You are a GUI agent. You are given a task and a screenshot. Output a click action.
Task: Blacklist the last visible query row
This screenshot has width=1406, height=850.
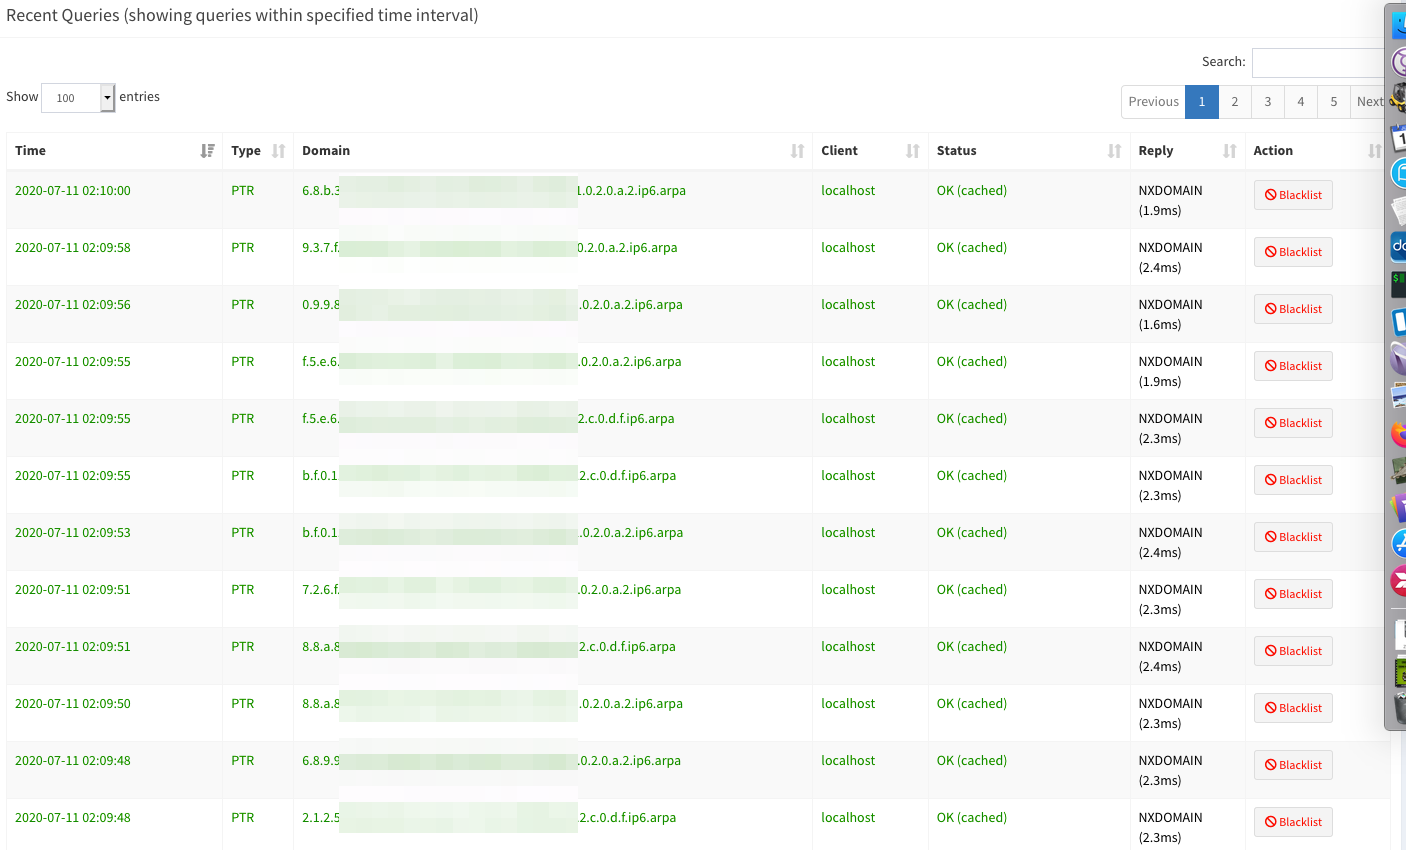[1292, 821]
